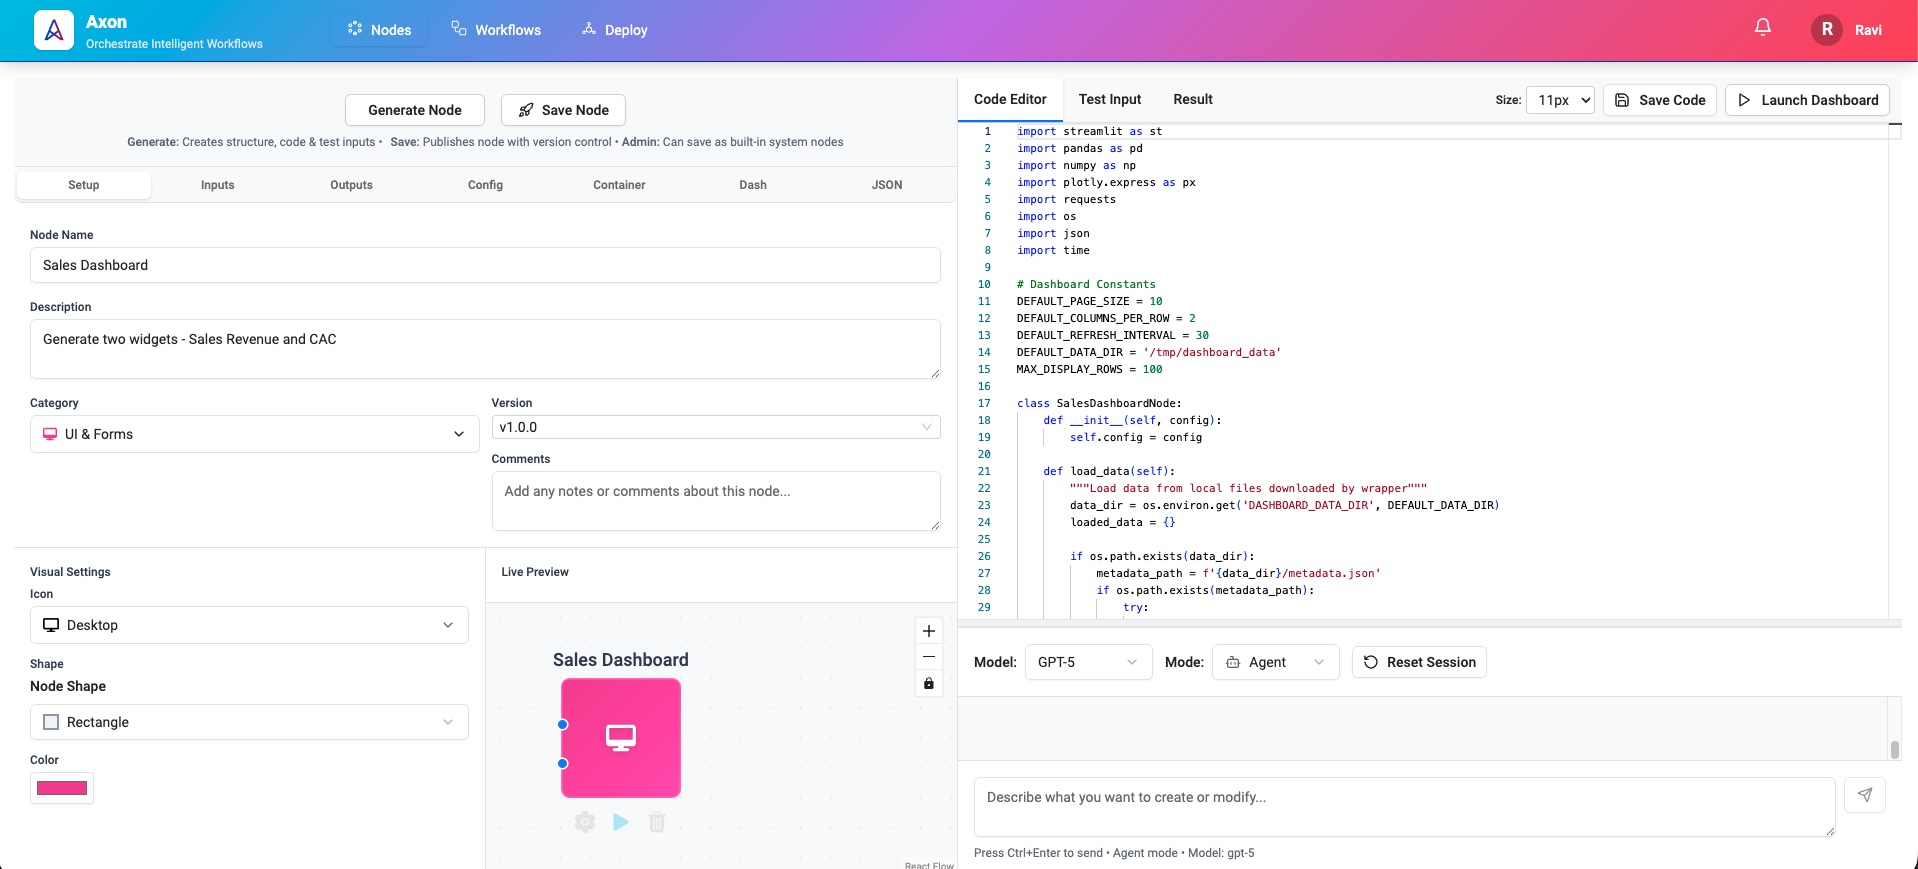The width and height of the screenshot is (1918, 869).
Task: Delete the node via the trash icon
Action: tap(657, 822)
